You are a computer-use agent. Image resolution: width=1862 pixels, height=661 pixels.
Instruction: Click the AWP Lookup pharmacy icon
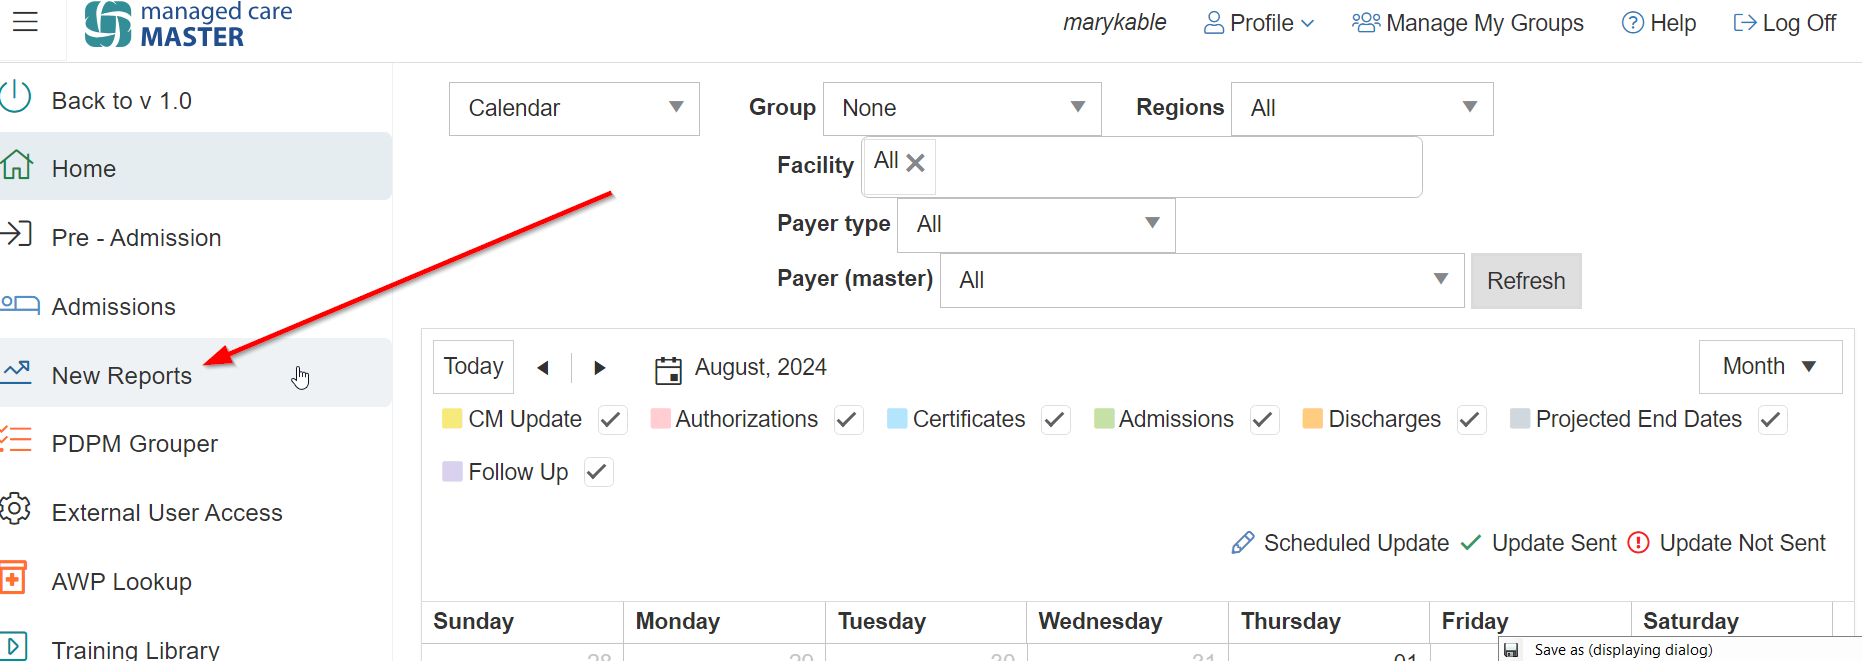13,578
